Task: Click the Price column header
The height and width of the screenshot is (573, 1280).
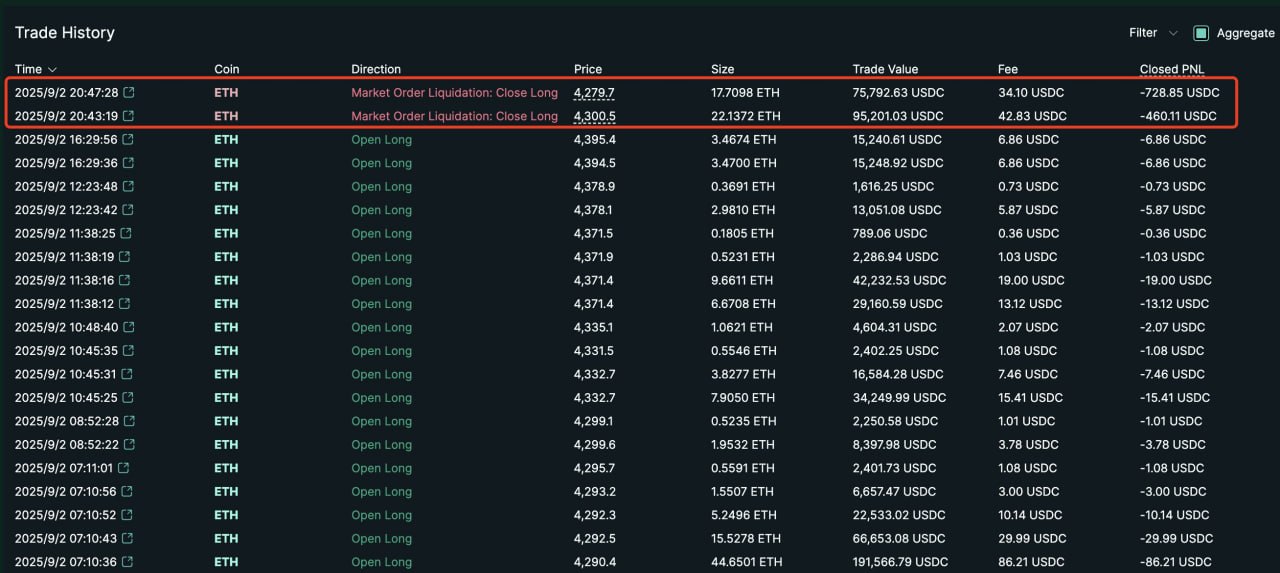Action: pyautogui.click(x=588, y=69)
